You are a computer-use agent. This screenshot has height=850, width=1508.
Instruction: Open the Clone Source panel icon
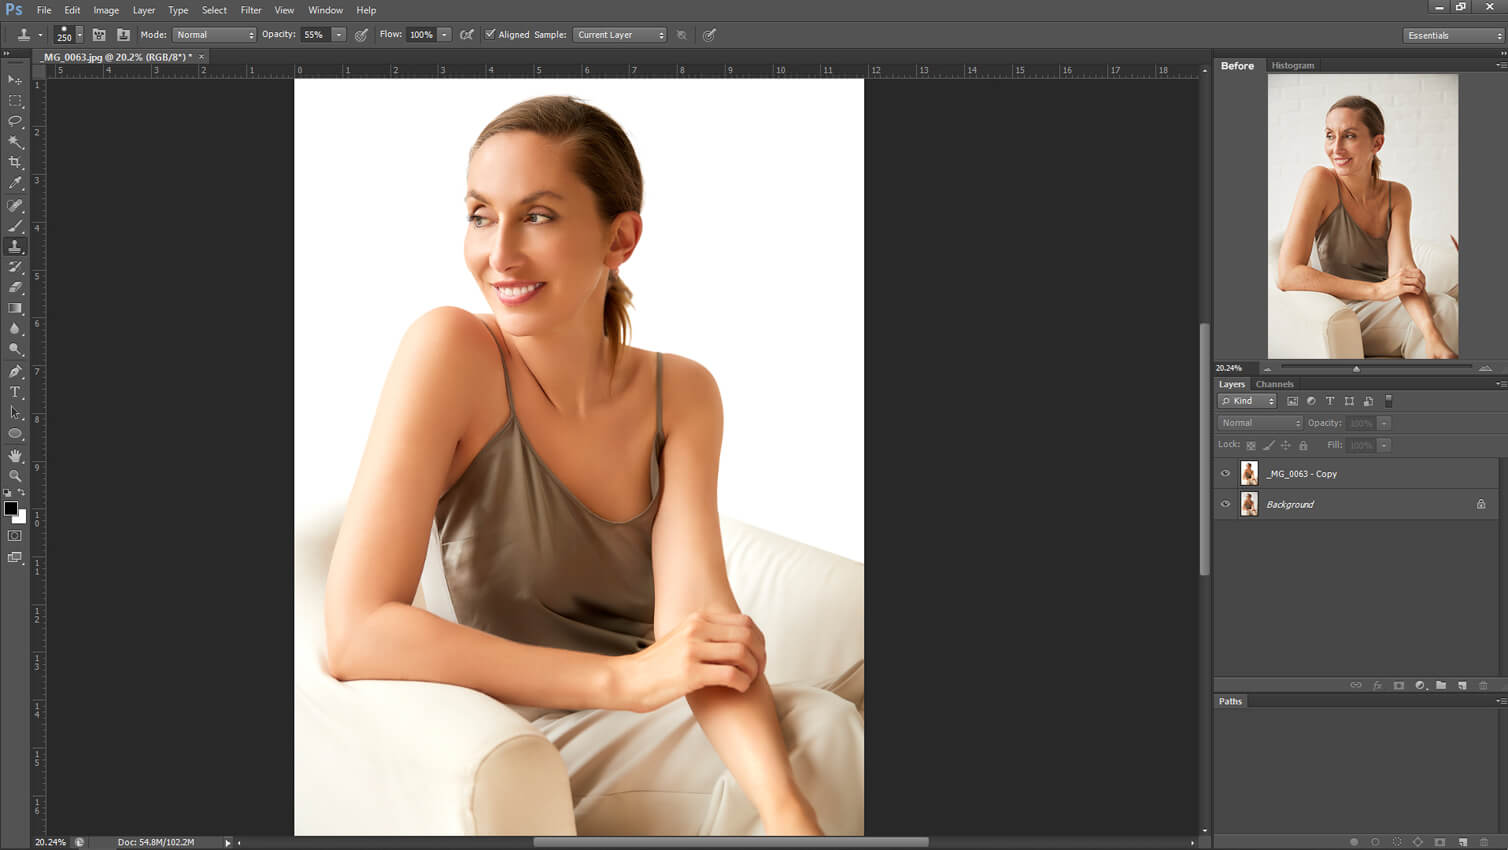pos(123,35)
